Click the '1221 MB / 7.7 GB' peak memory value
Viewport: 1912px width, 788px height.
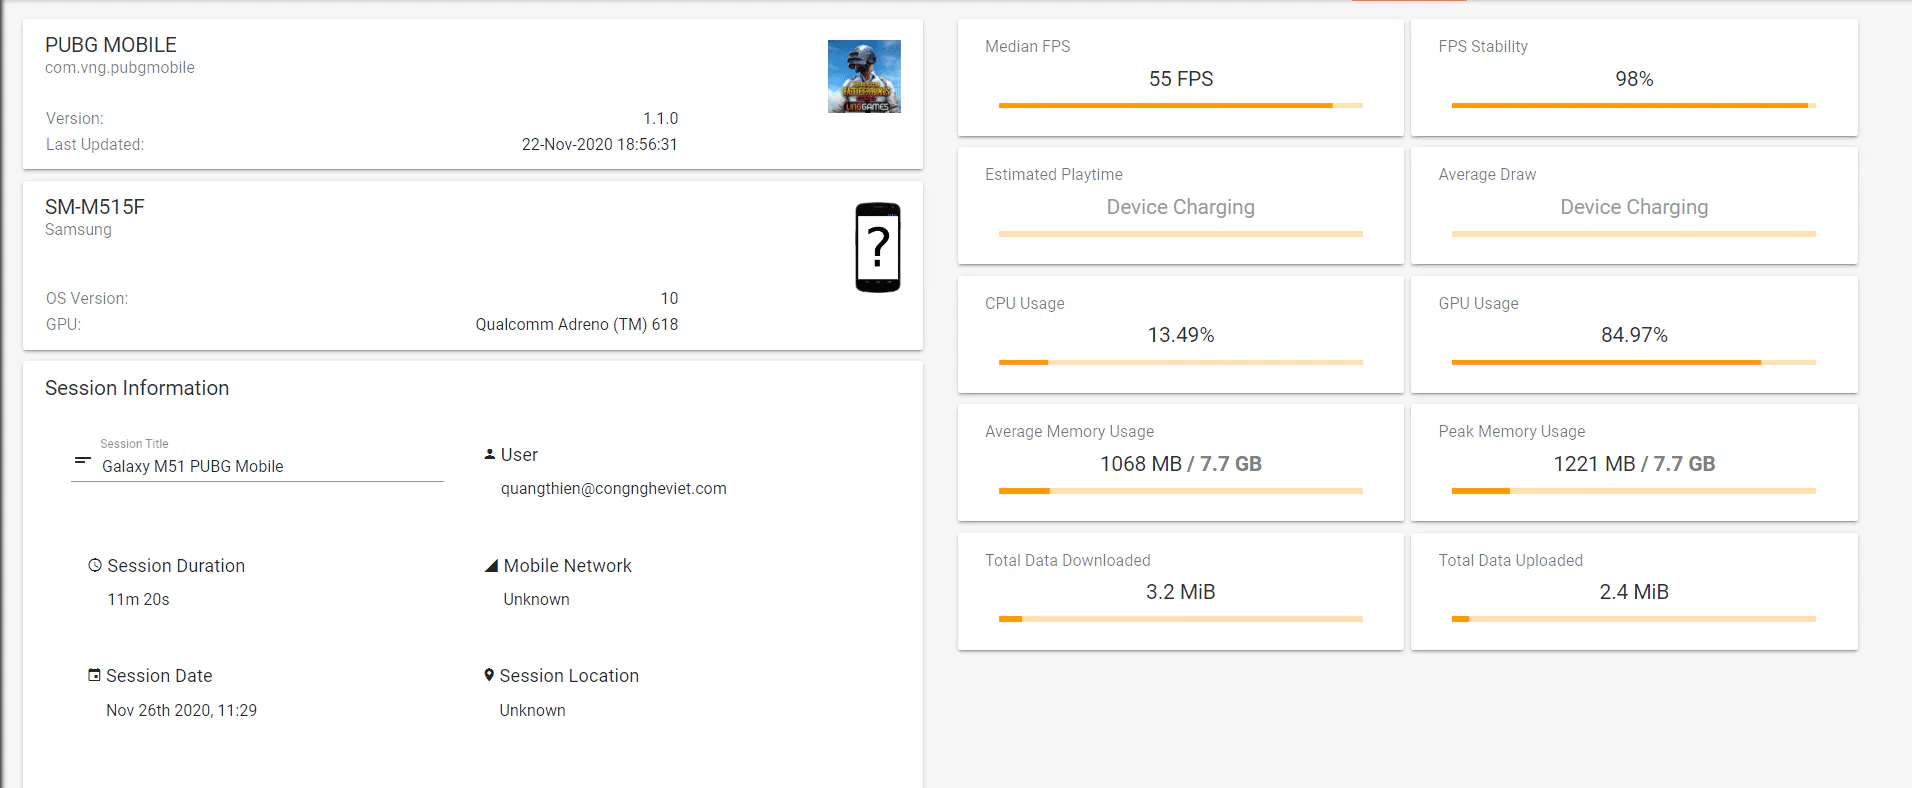pos(1634,464)
